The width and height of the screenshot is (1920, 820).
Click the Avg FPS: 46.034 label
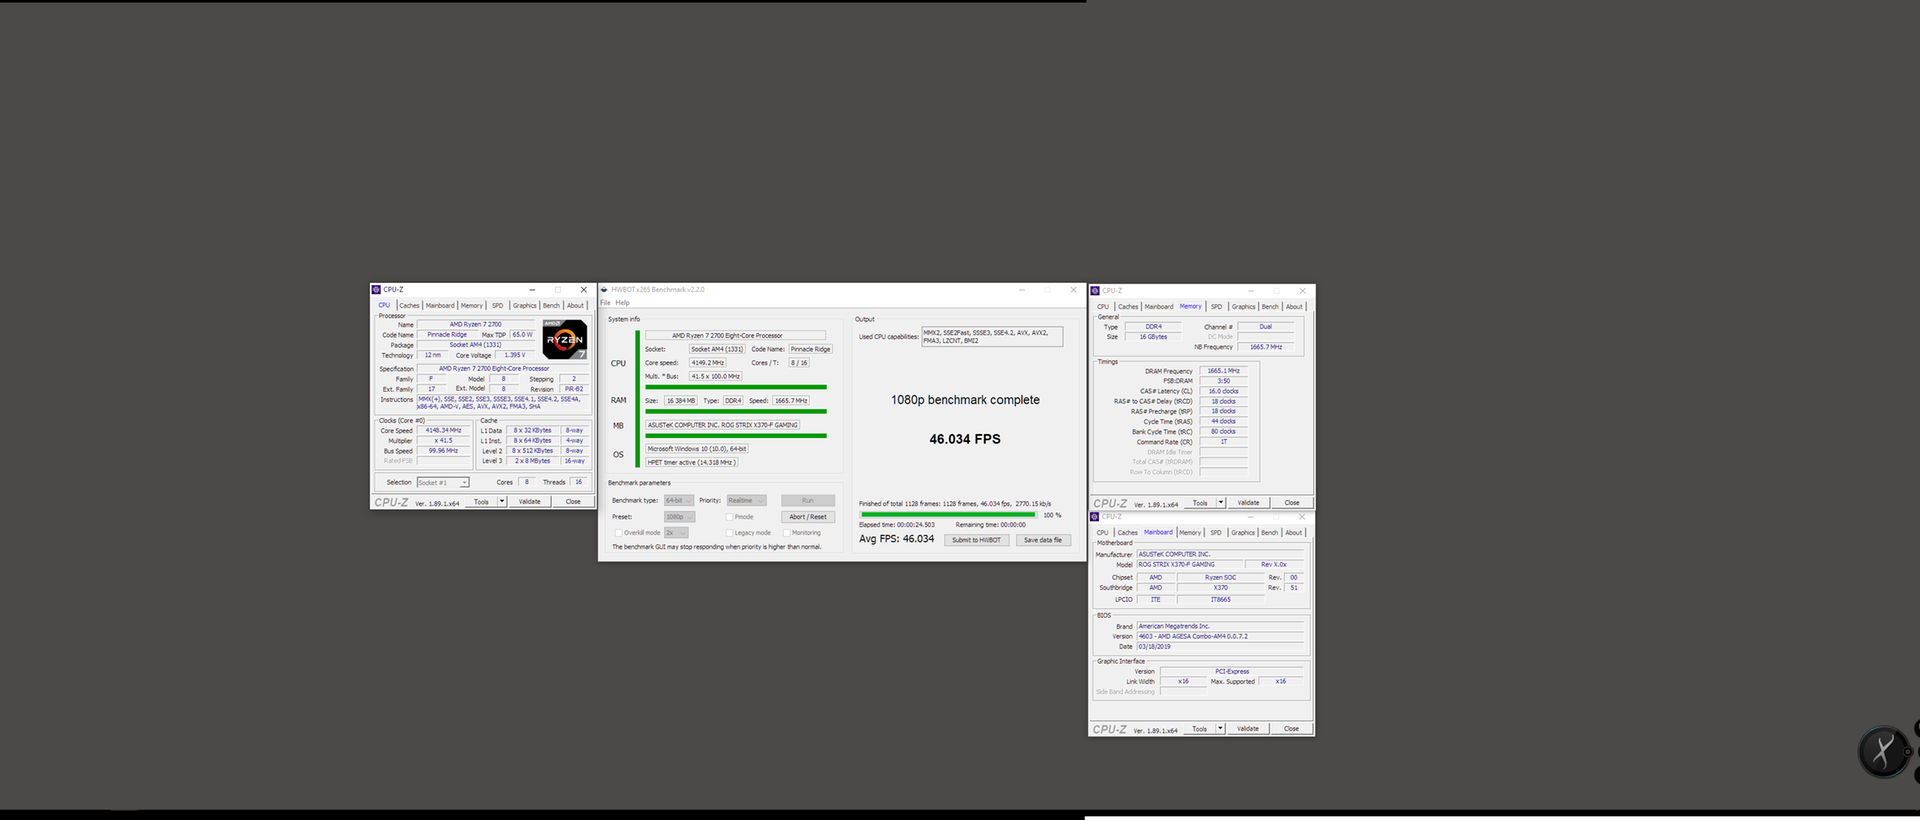click(x=897, y=539)
